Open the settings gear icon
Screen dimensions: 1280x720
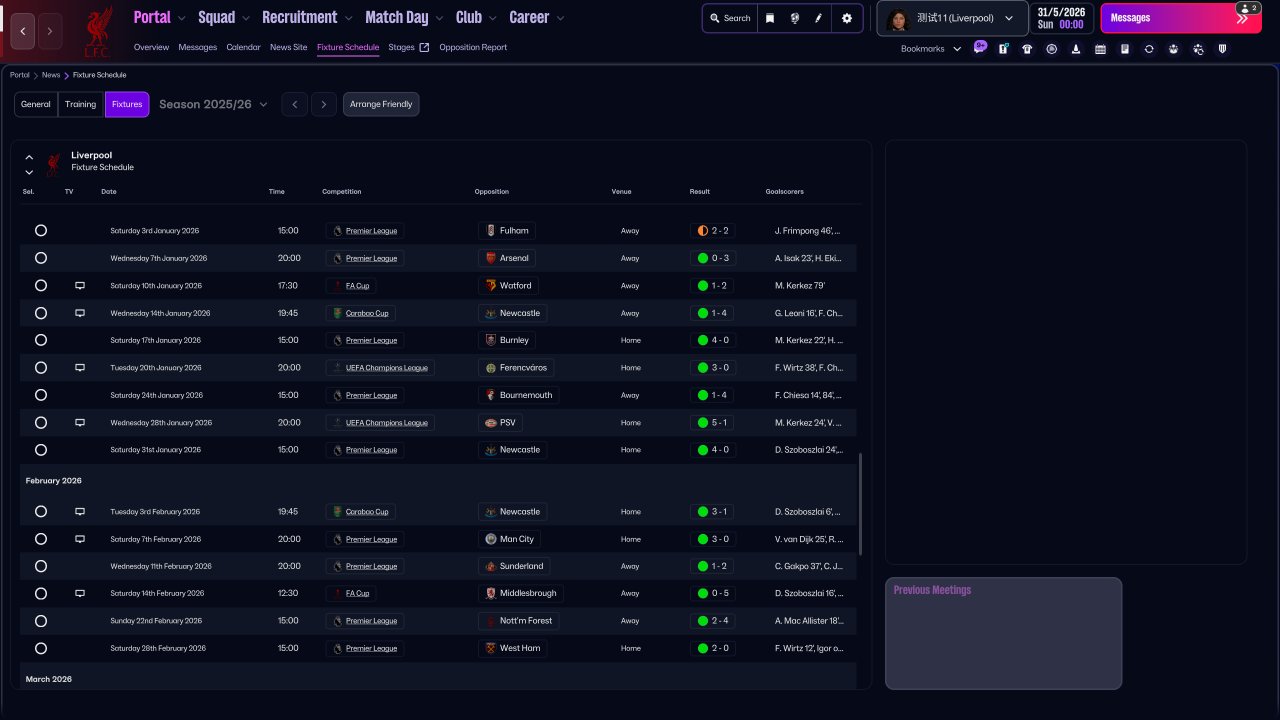[x=847, y=18]
